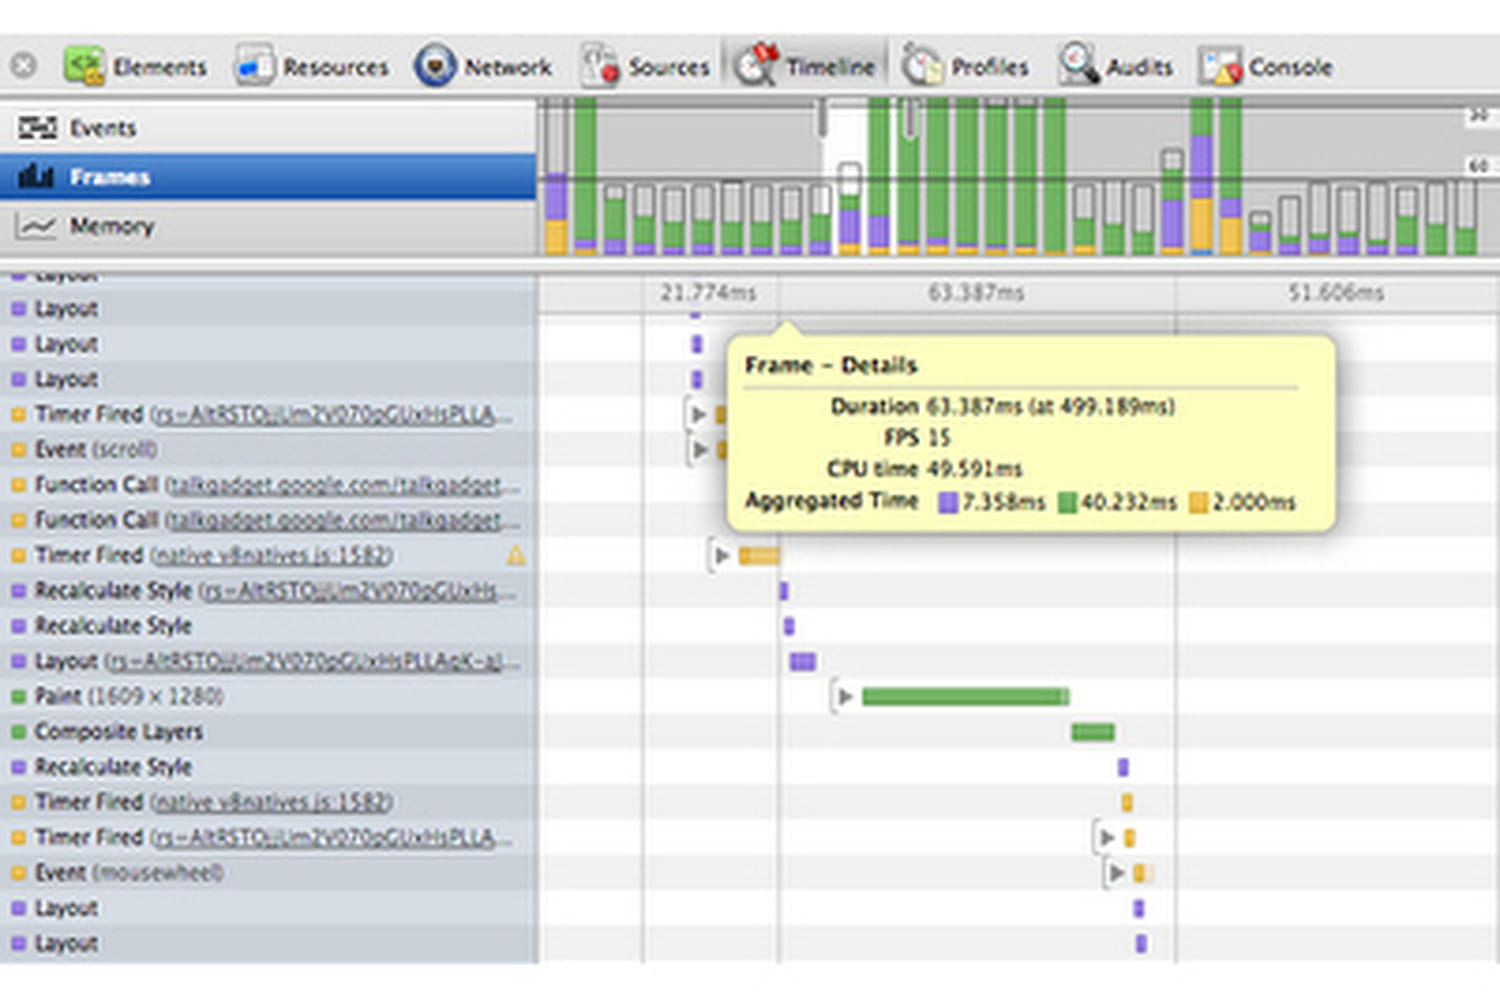Select Paint (1609 × 1280) record

268,696
